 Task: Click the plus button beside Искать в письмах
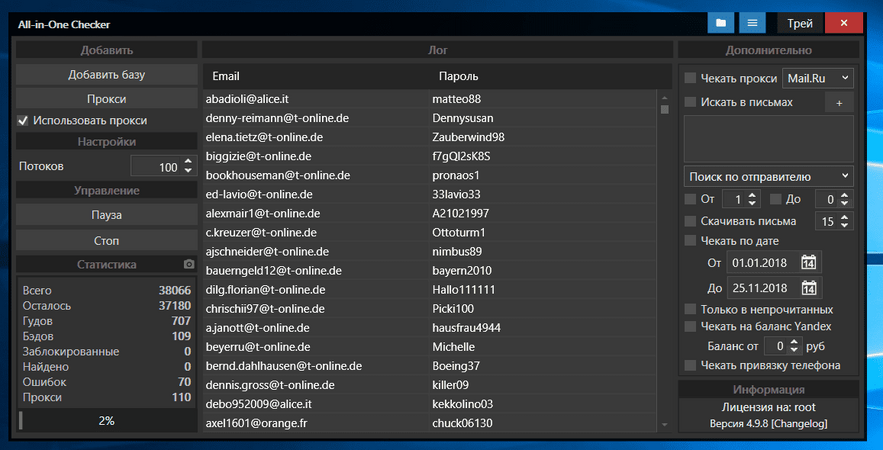click(x=838, y=102)
